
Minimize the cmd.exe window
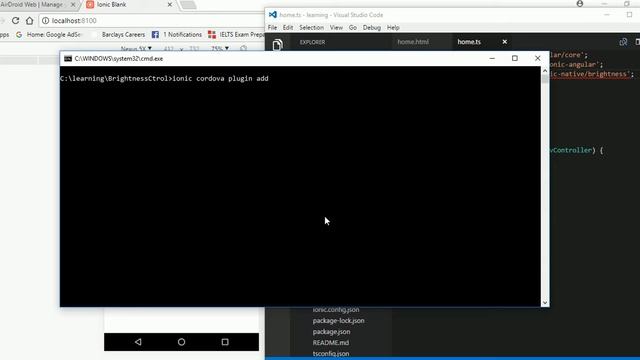pyautogui.click(x=492, y=58)
